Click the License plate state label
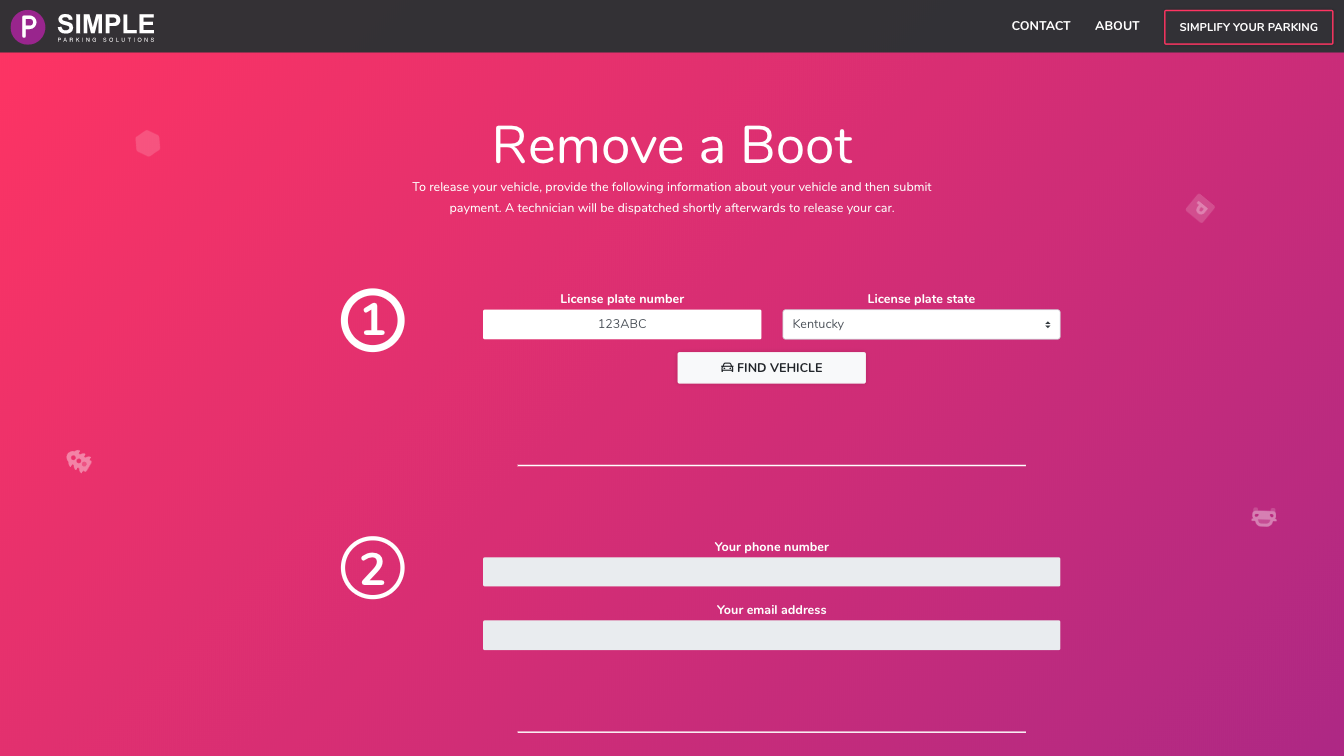 [921, 299]
